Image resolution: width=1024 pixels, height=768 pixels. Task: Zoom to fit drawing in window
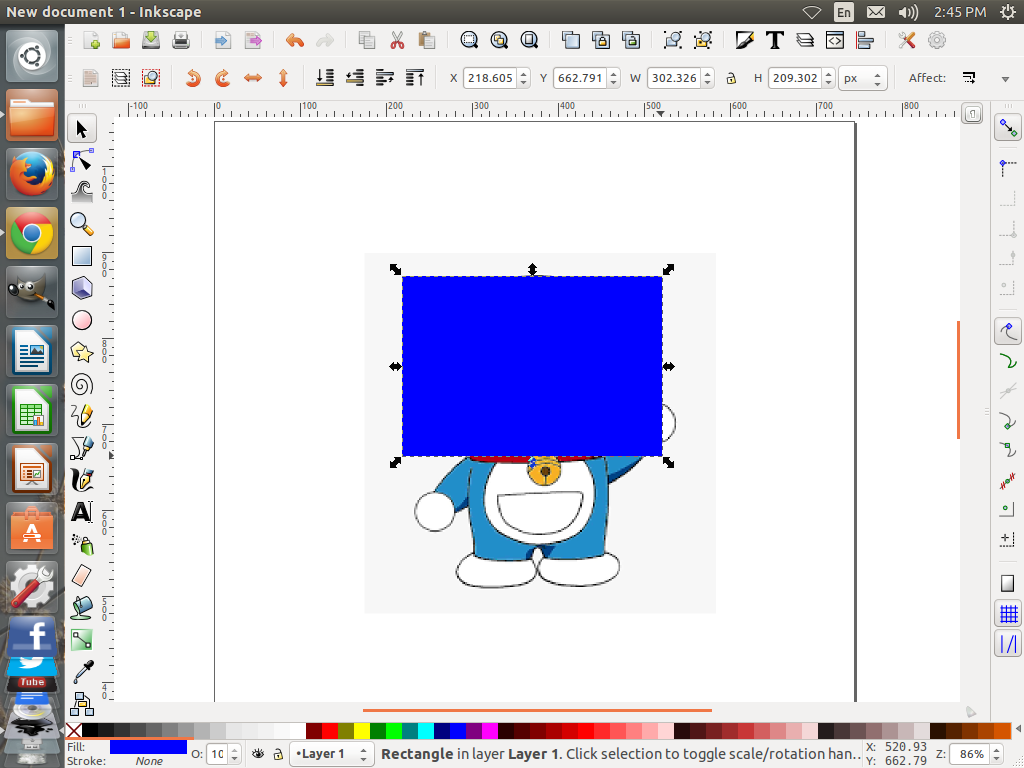tap(499, 40)
